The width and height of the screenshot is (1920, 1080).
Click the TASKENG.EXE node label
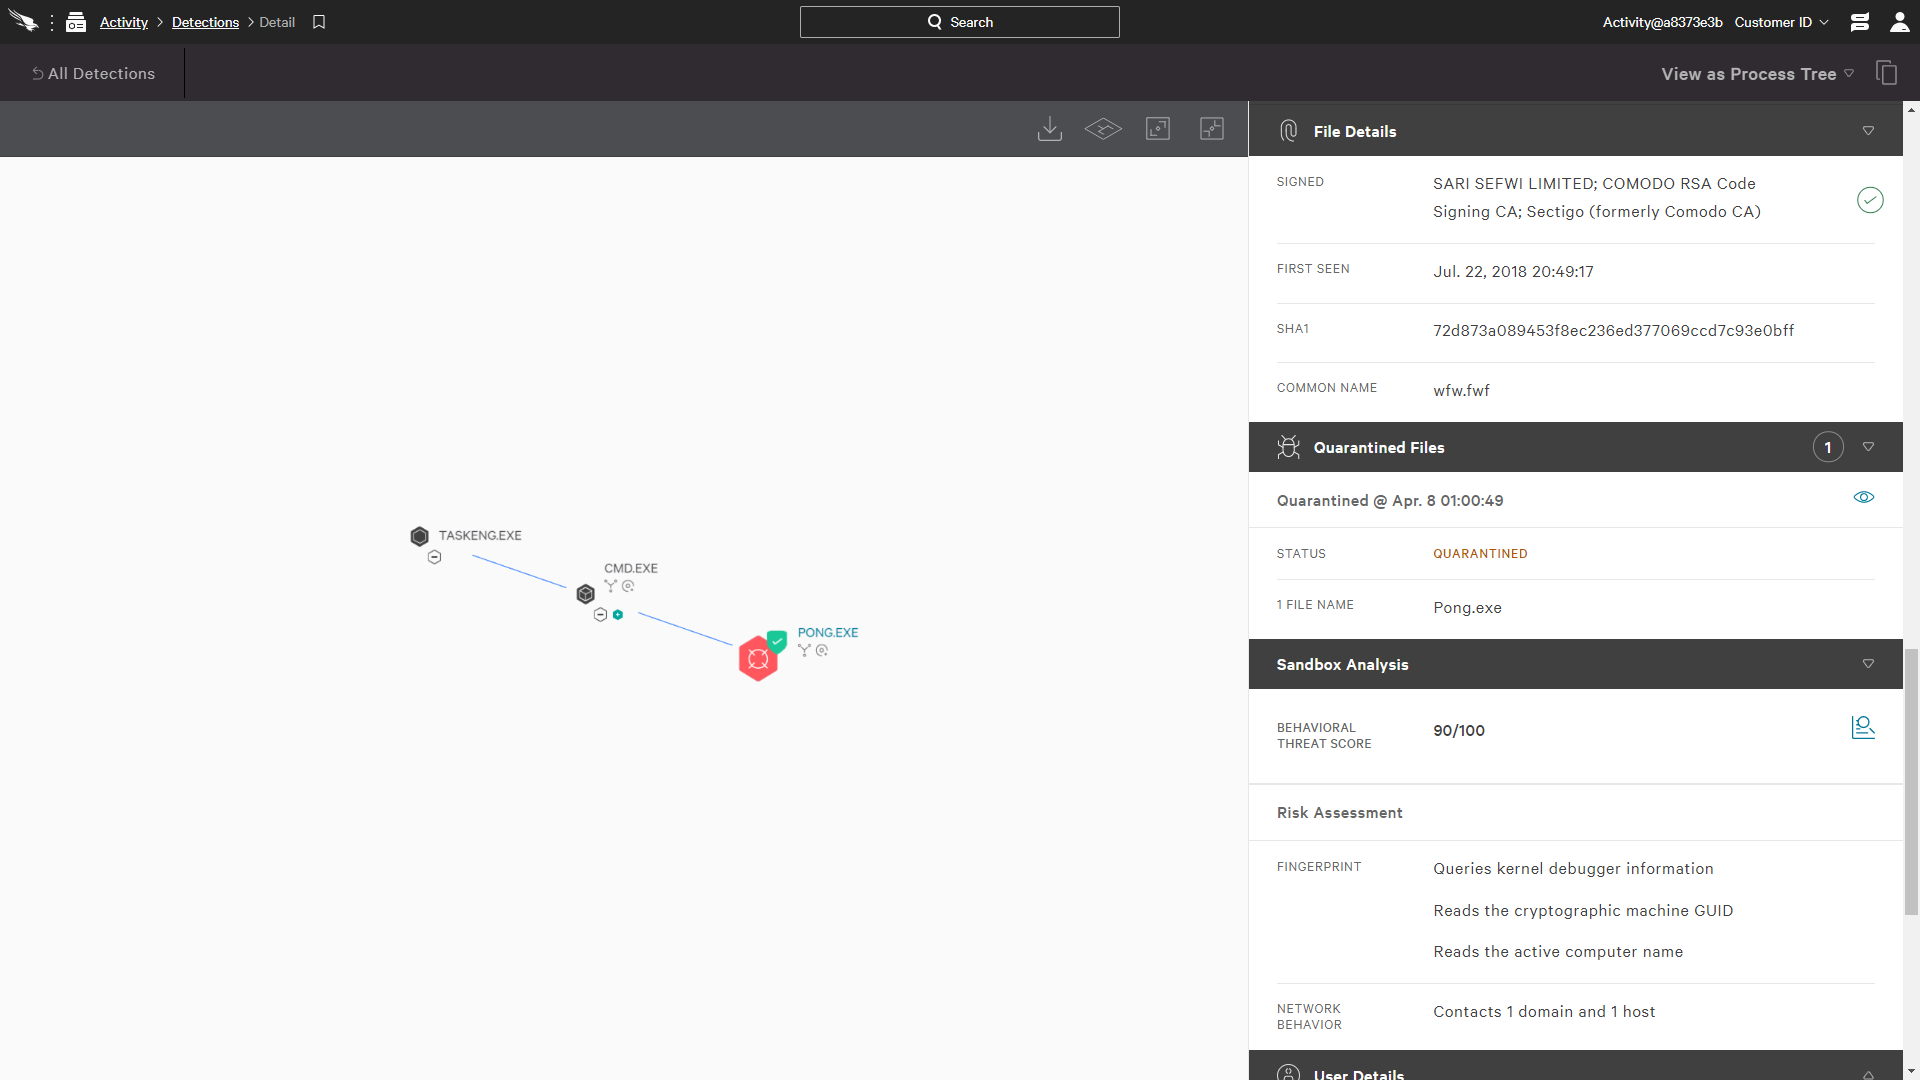point(480,536)
